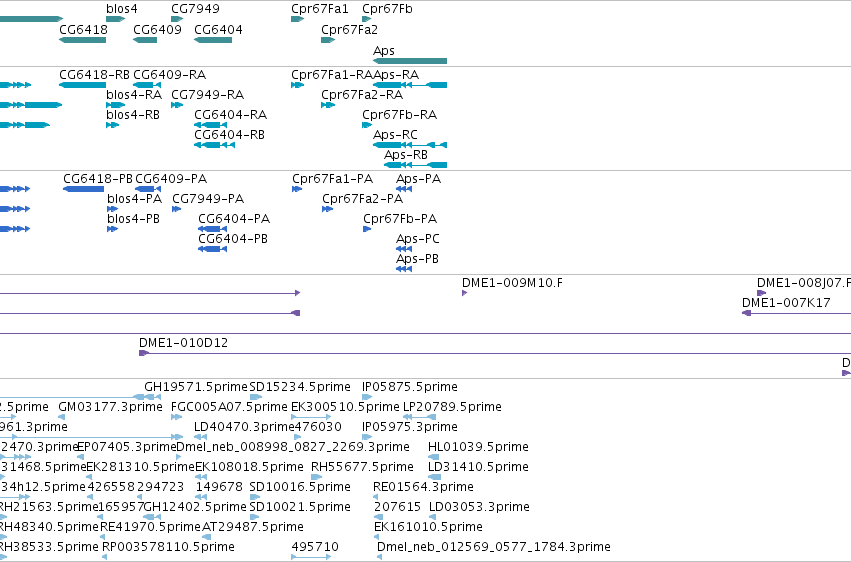Click the long Aps gene arrow bar
851x562 pixels.
[410, 61]
